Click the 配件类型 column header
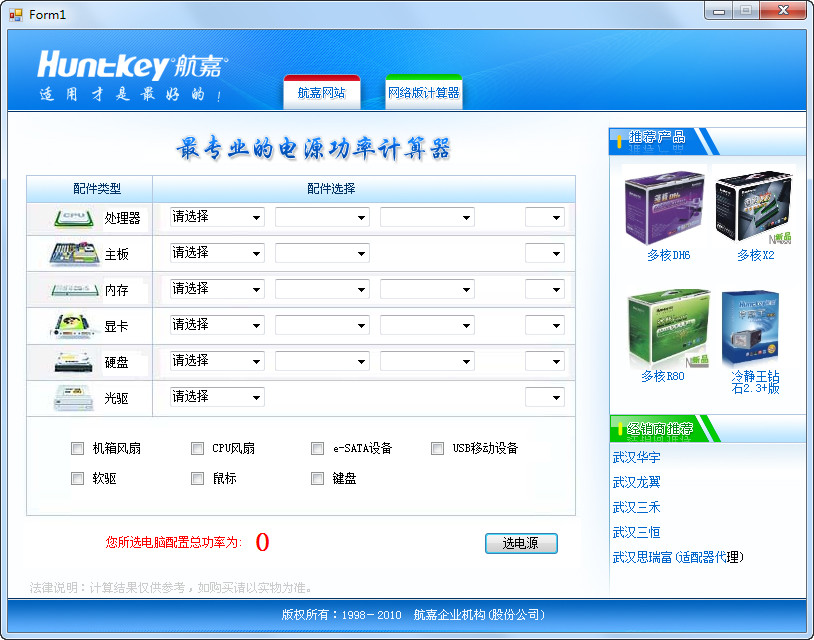This screenshot has height=640, width=814. 97,189
